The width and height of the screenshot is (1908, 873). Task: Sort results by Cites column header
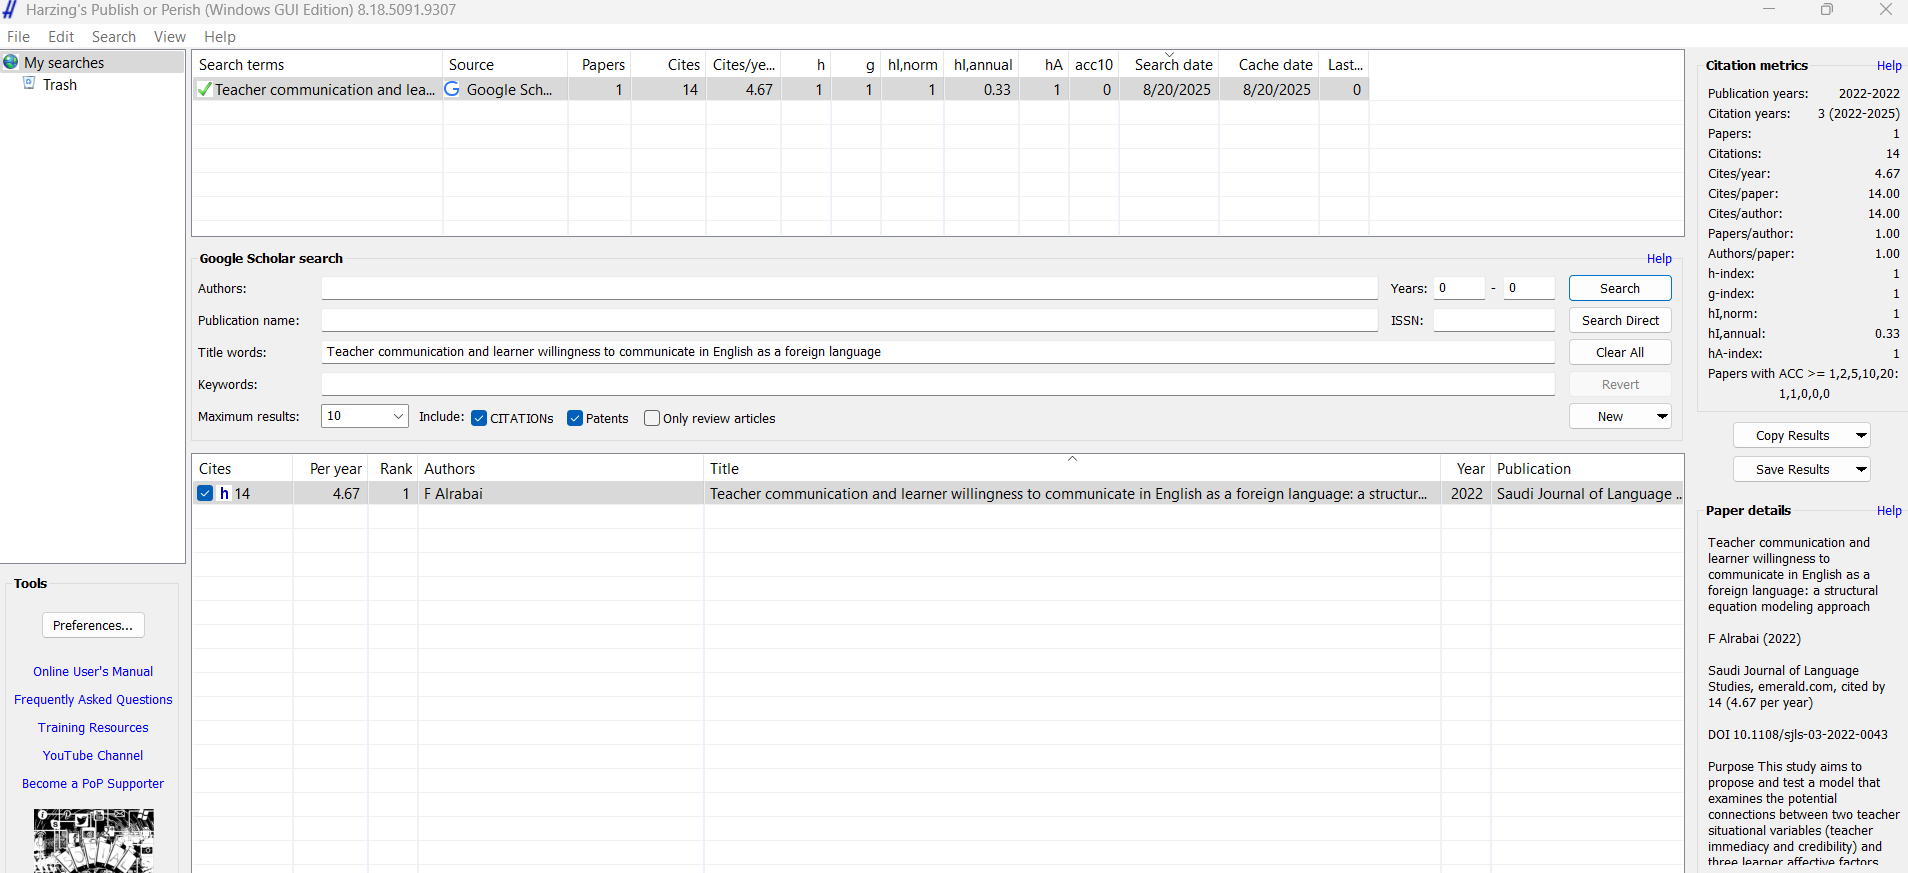[x=242, y=468]
